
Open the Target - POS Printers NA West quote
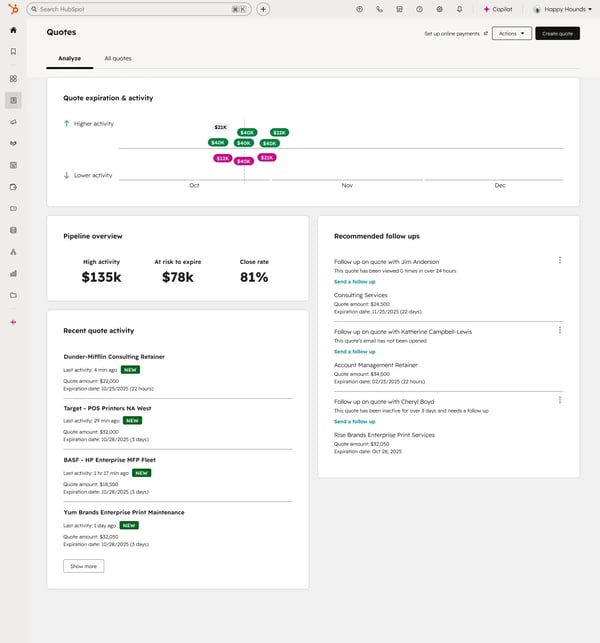click(107, 408)
